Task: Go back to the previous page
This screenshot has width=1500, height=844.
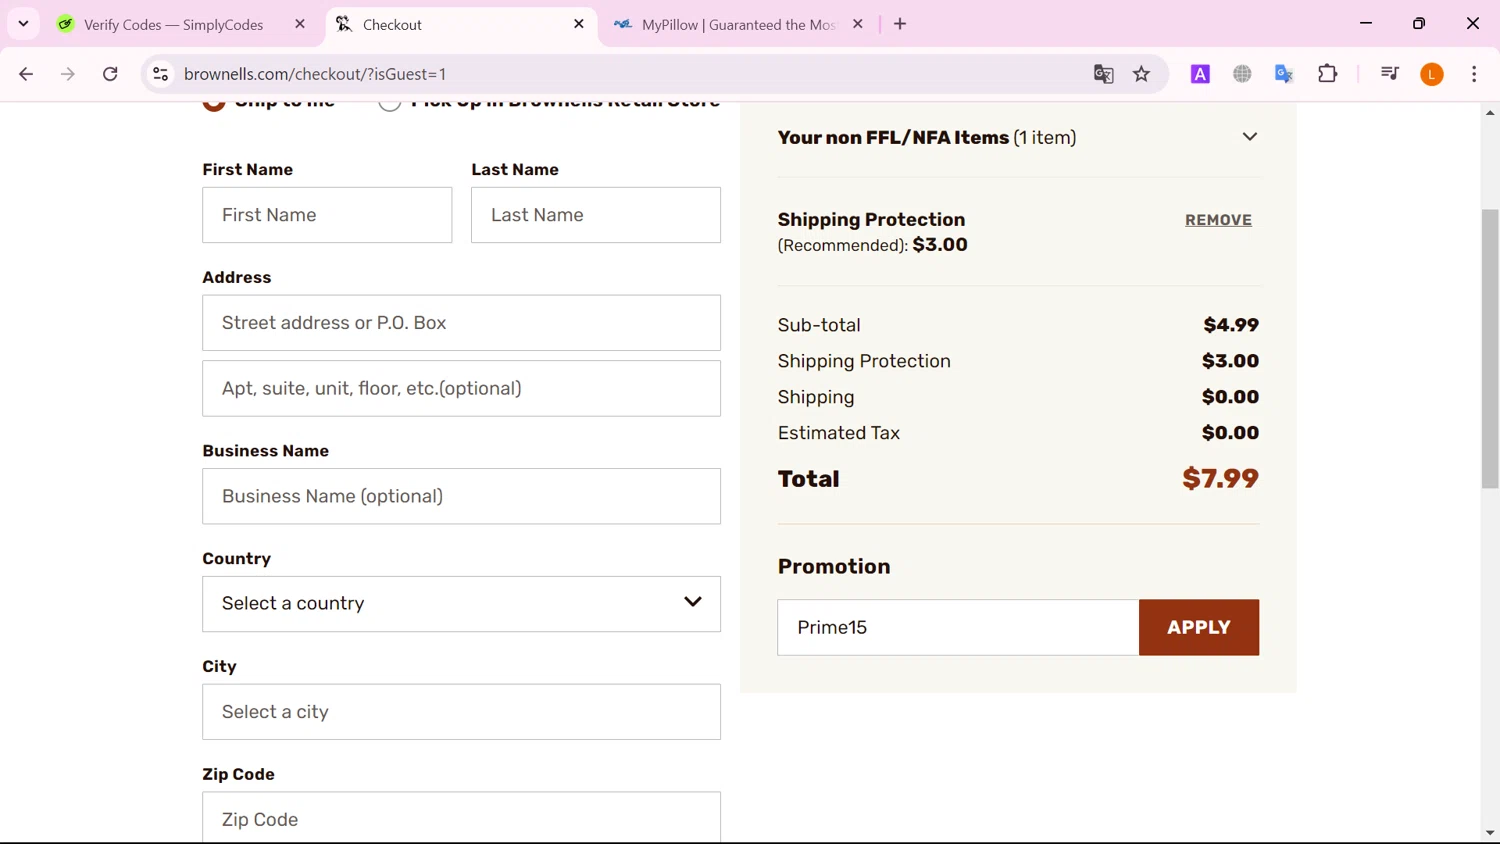Action: pos(26,74)
